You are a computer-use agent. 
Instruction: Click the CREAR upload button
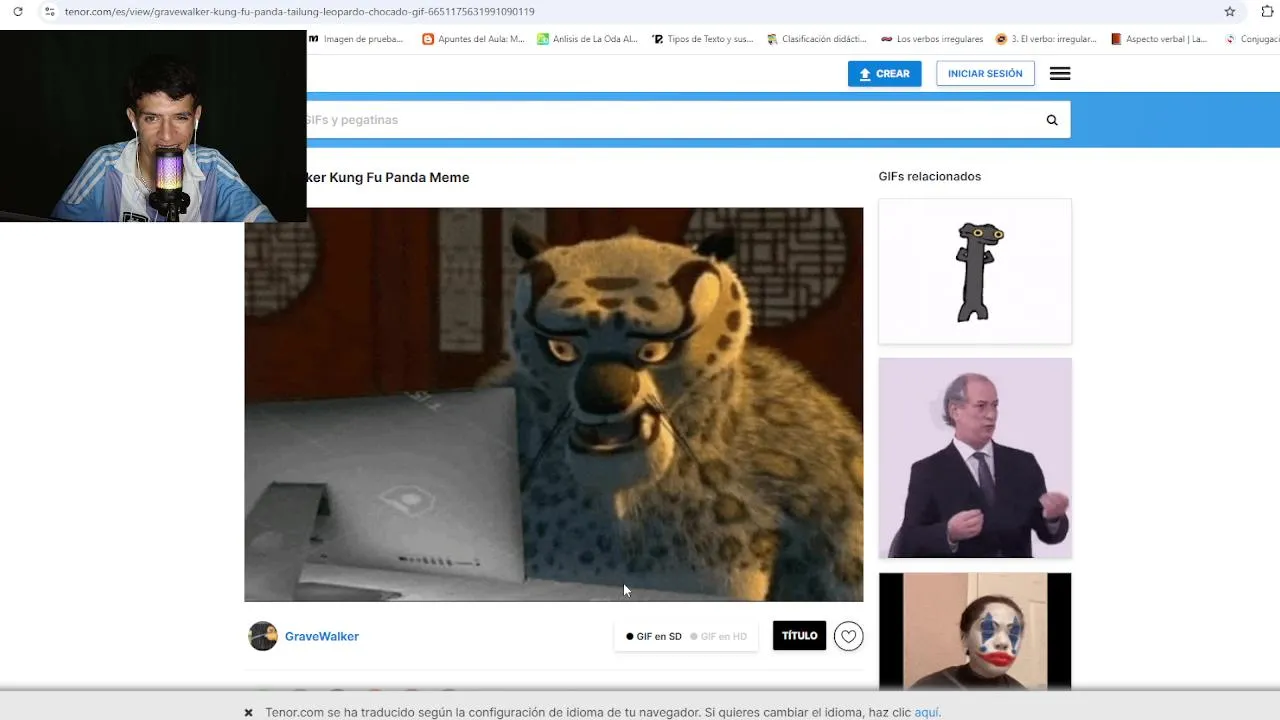884,73
